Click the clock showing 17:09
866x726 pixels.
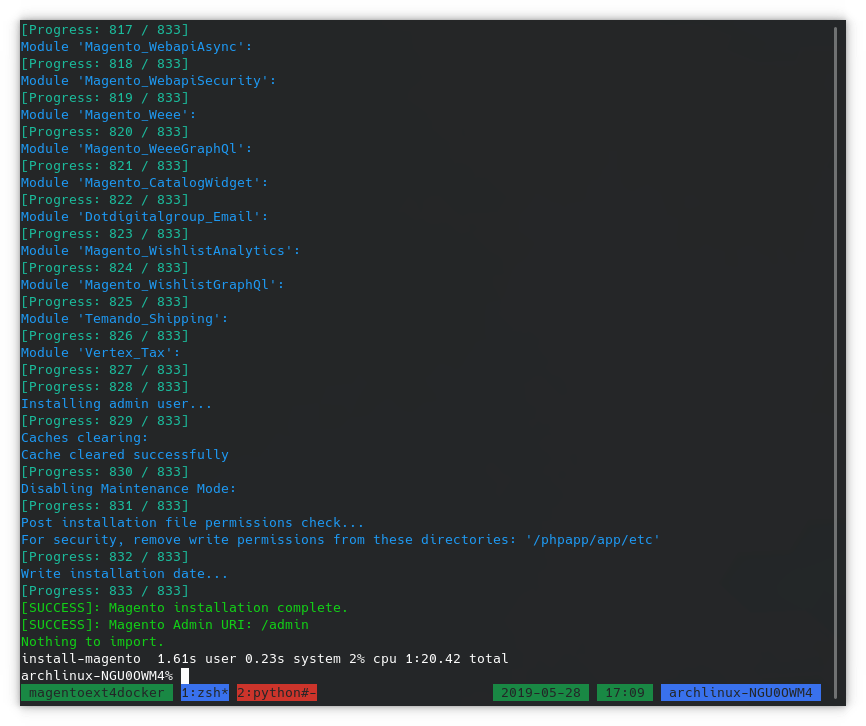(x=625, y=692)
